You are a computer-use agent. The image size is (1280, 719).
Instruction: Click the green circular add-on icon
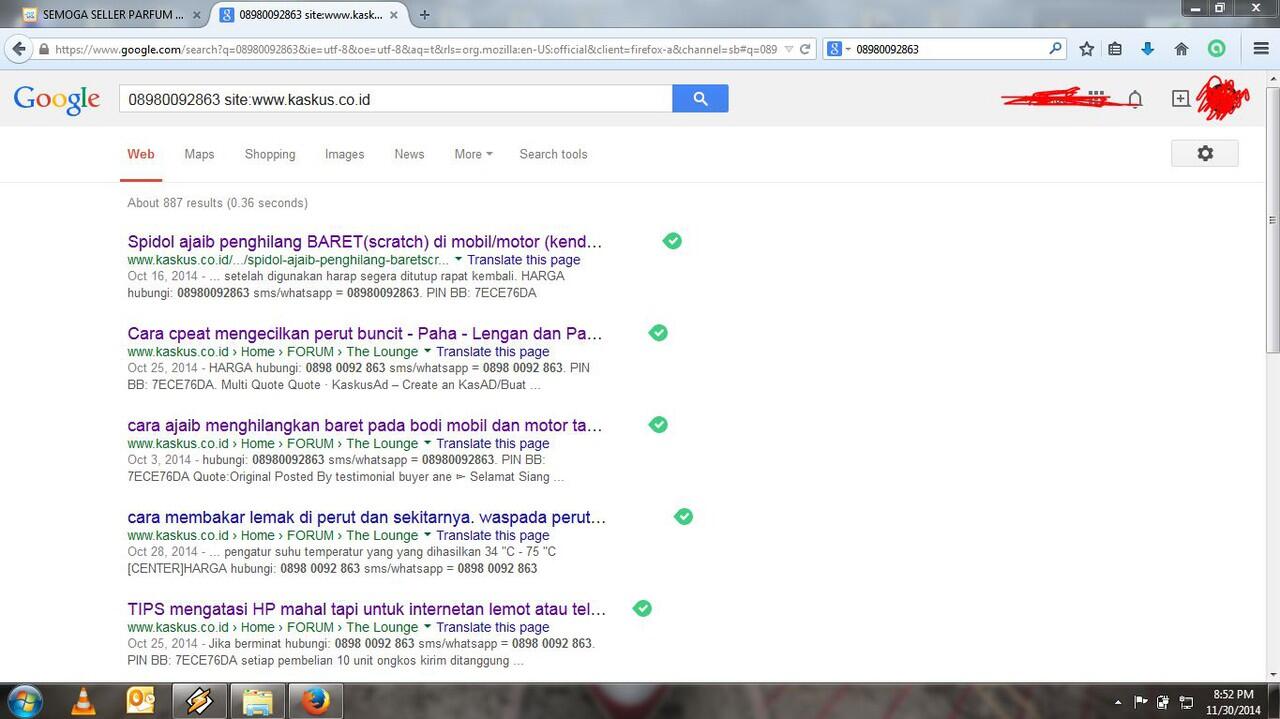pyautogui.click(x=1216, y=49)
